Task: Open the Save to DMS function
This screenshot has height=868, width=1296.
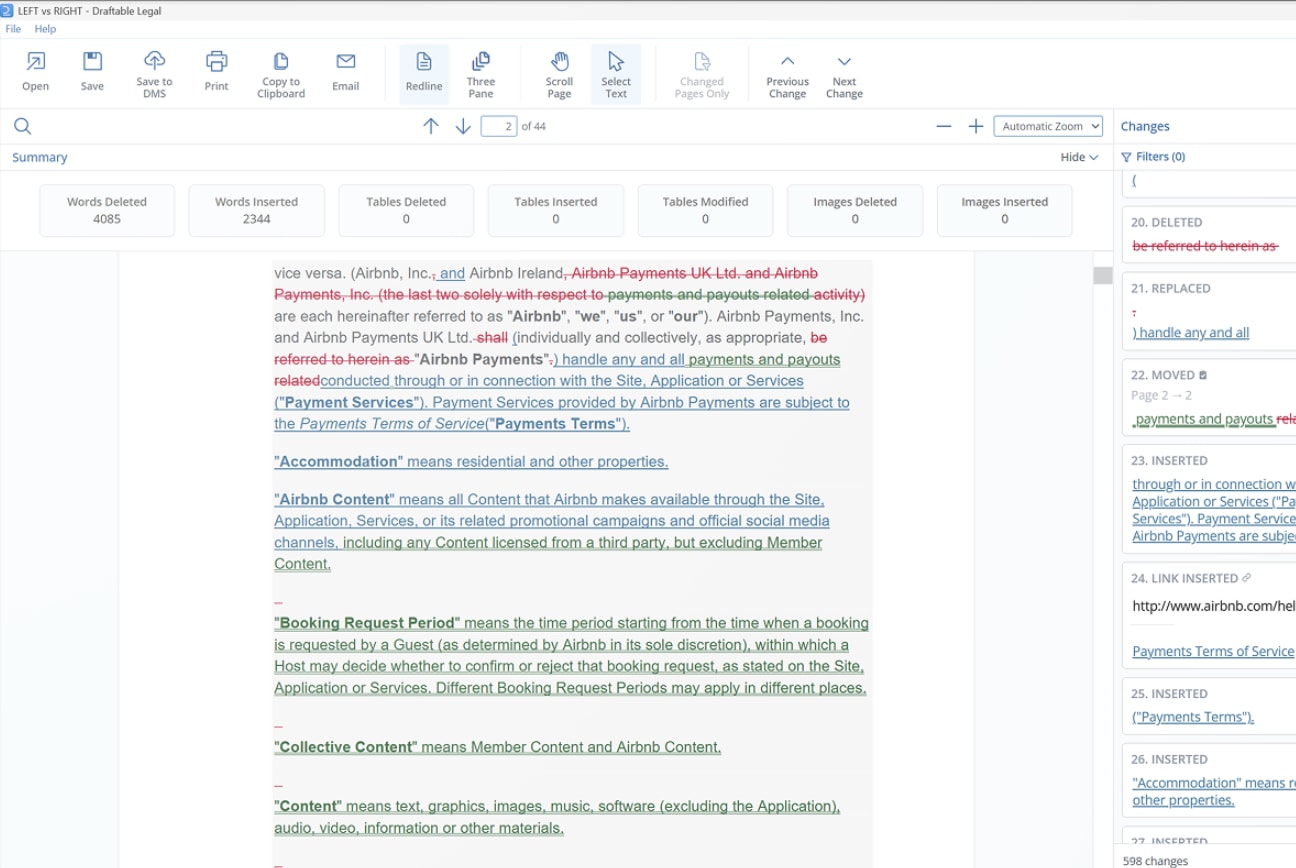Action: (154, 73)
